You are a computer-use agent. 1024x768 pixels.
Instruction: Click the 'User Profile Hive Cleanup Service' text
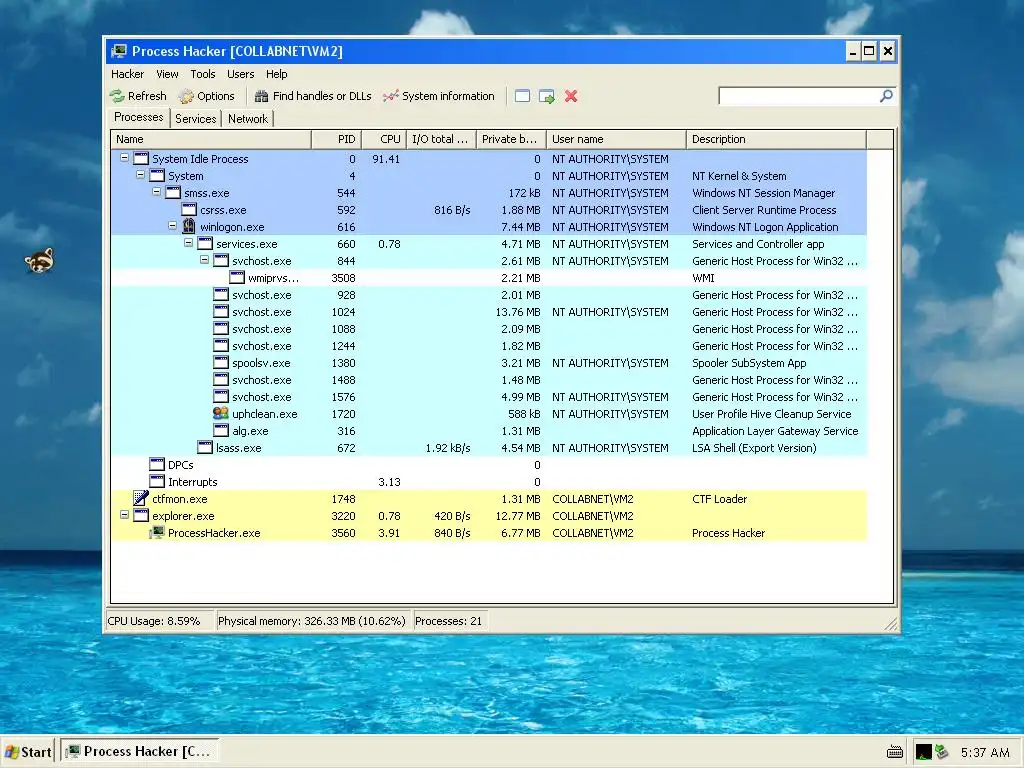(771, 413)
